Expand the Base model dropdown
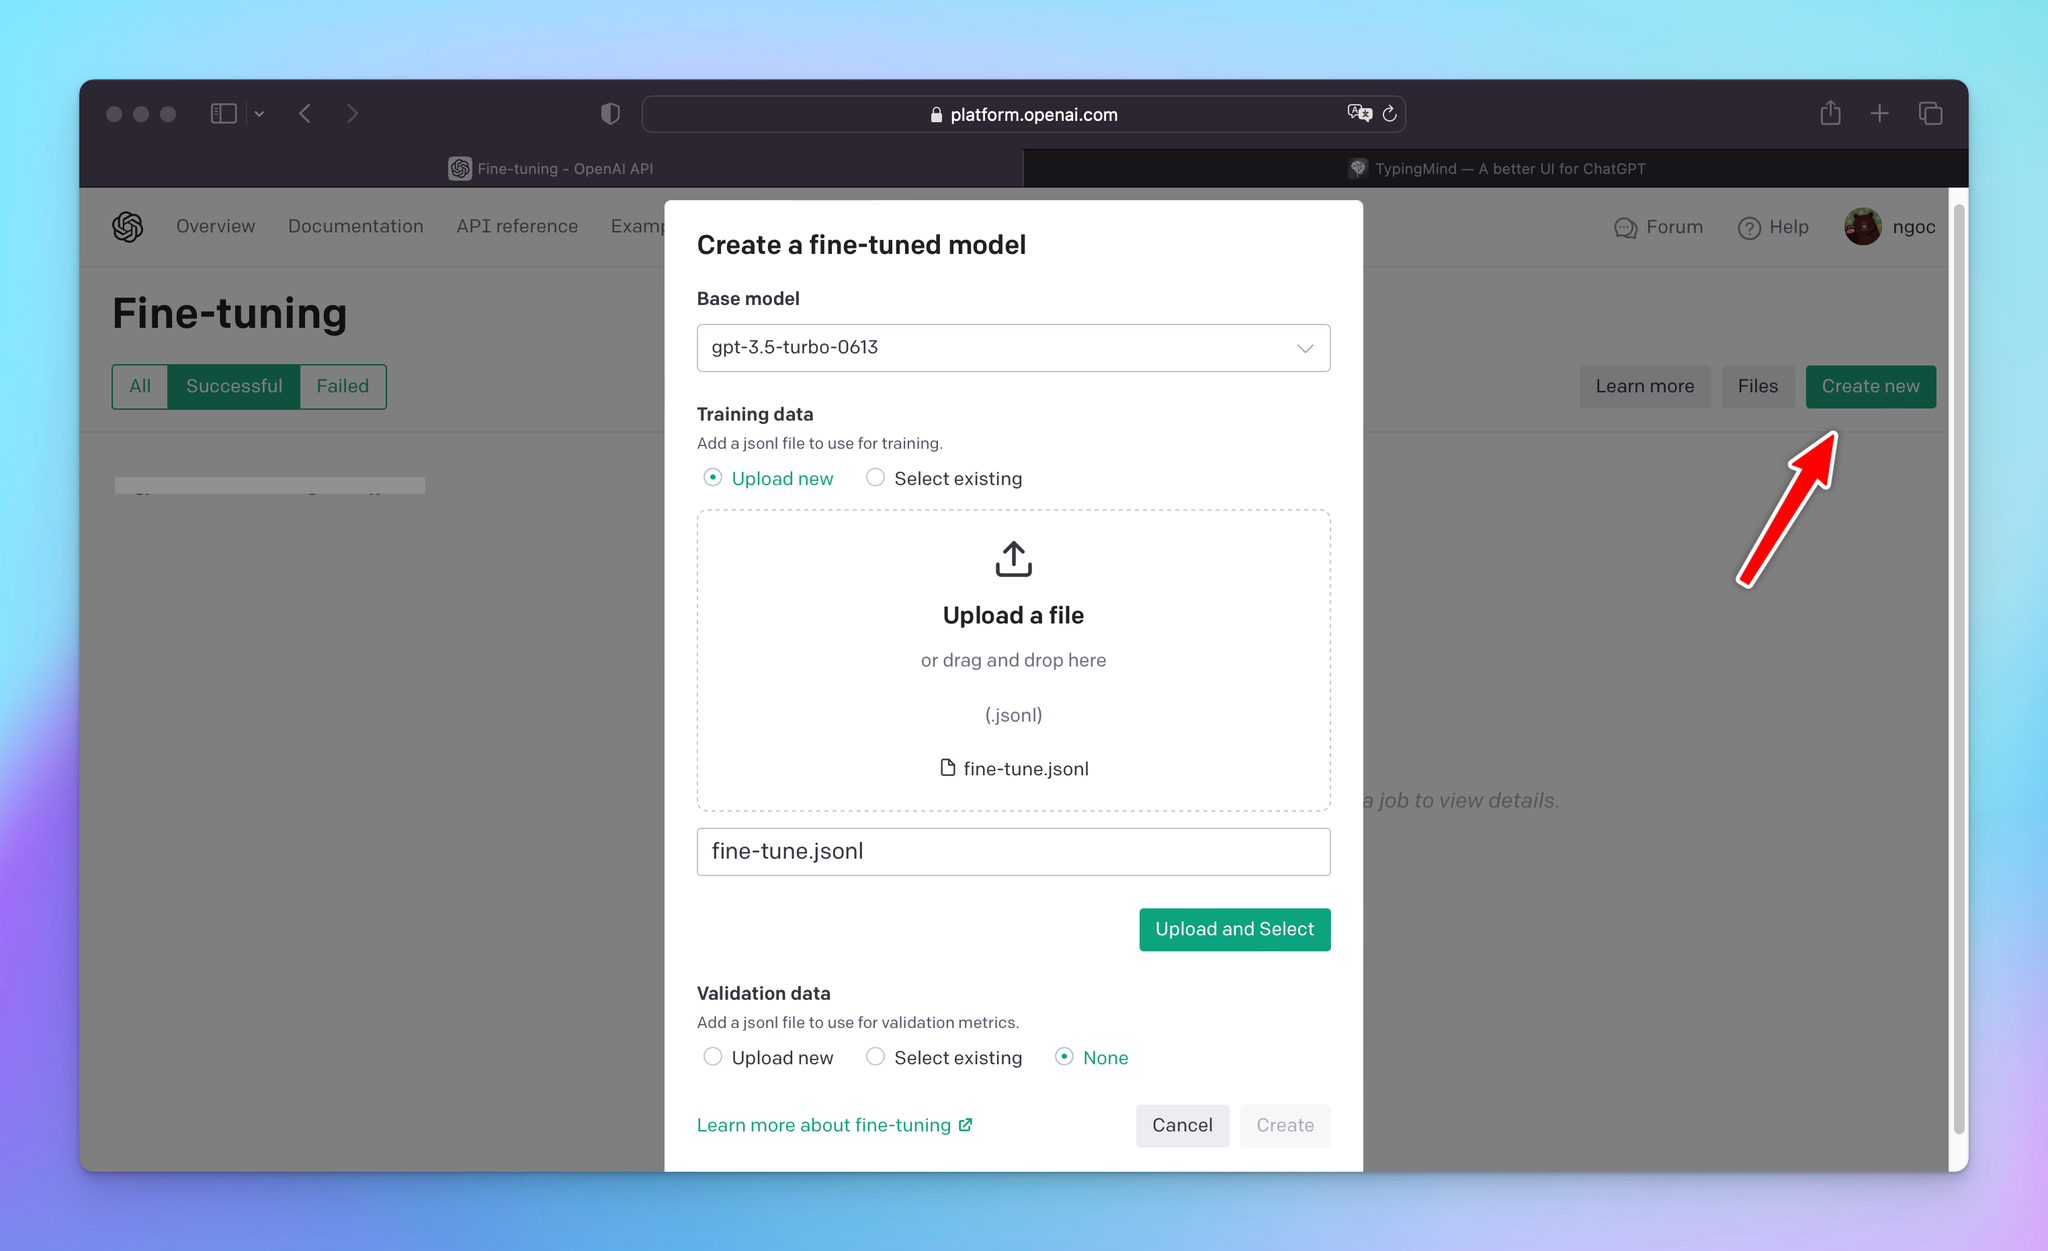Viewport: 2048px width, 1251px height. tap(1013, 348)
